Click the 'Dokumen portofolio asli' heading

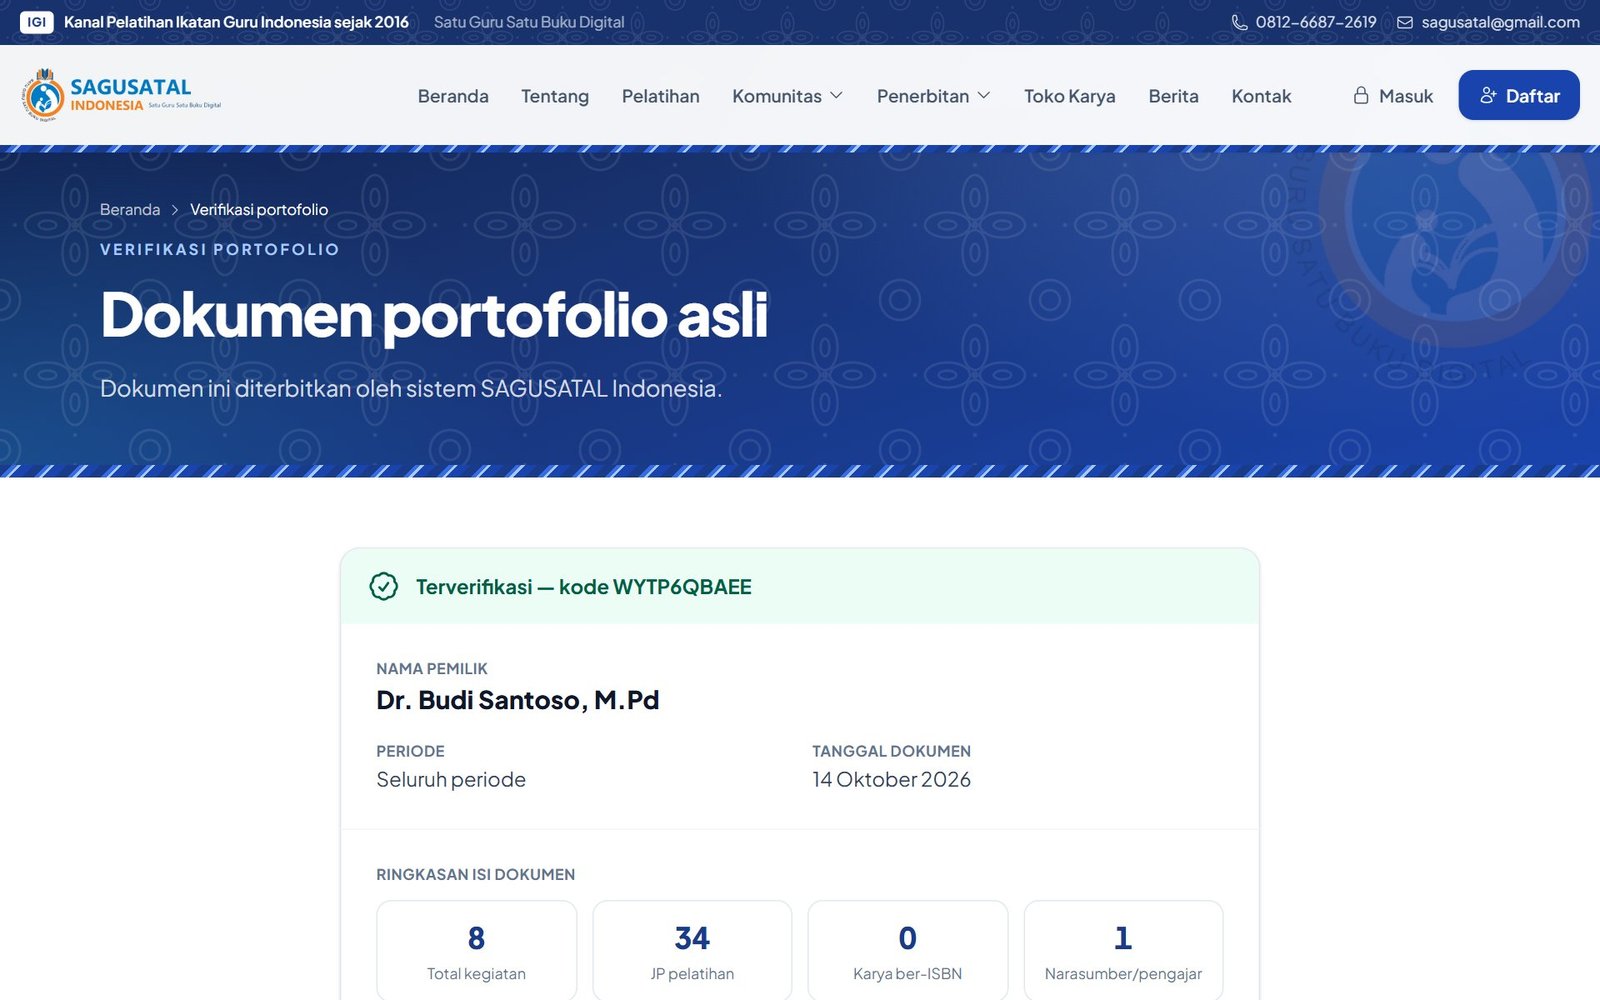pos(435,316)
